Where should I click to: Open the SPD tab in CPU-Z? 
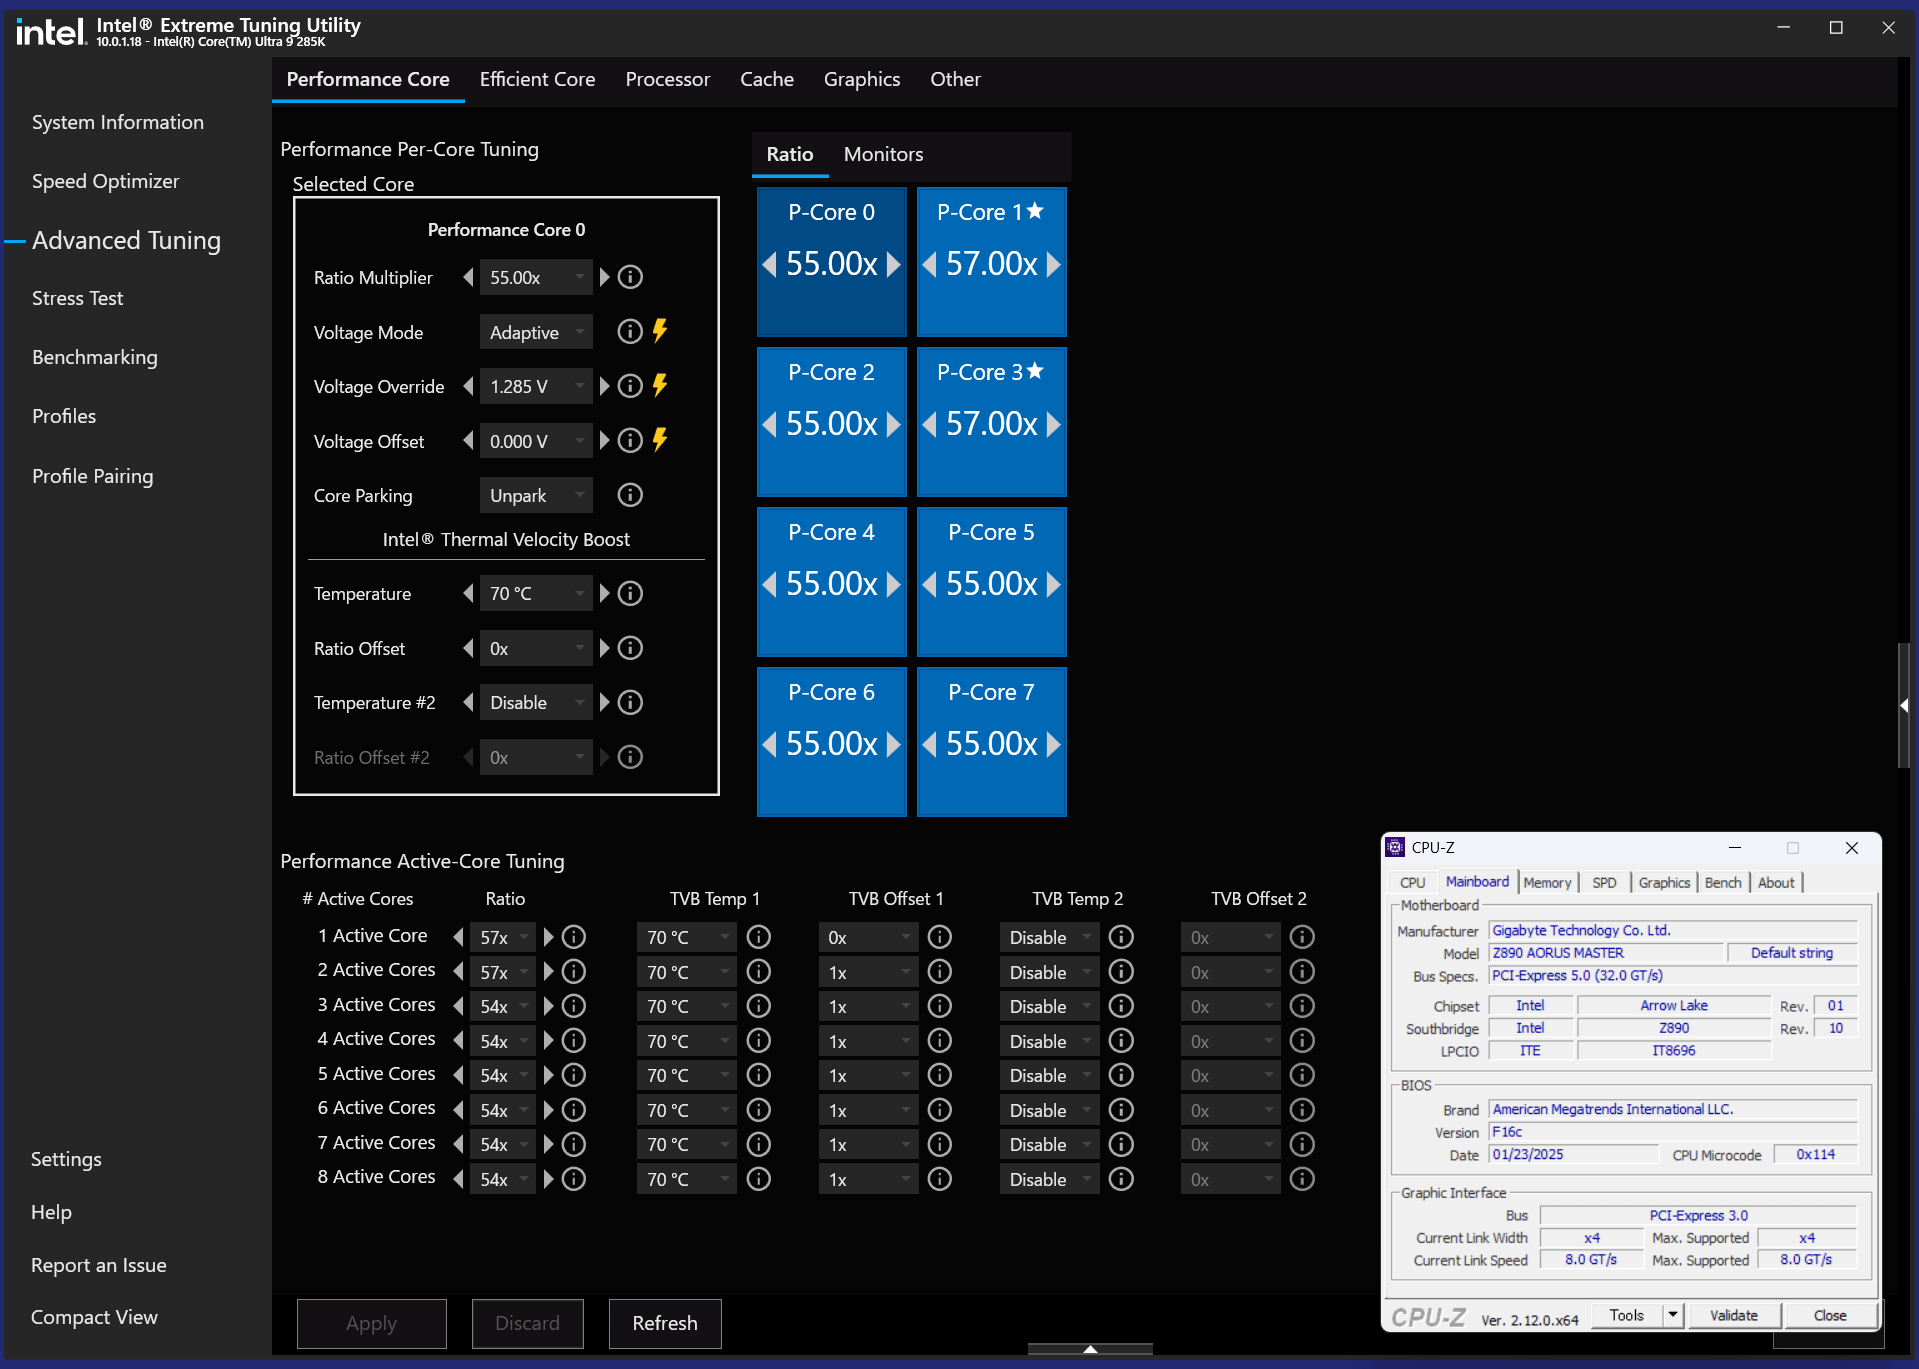pyautogui.click(x=1604, y=882)
